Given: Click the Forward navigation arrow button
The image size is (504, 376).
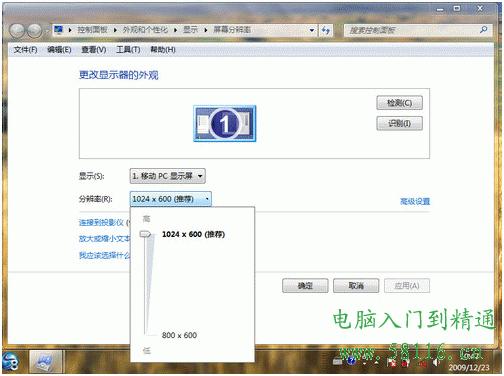Looking at the screenshot, I should (x=34, y=31).
